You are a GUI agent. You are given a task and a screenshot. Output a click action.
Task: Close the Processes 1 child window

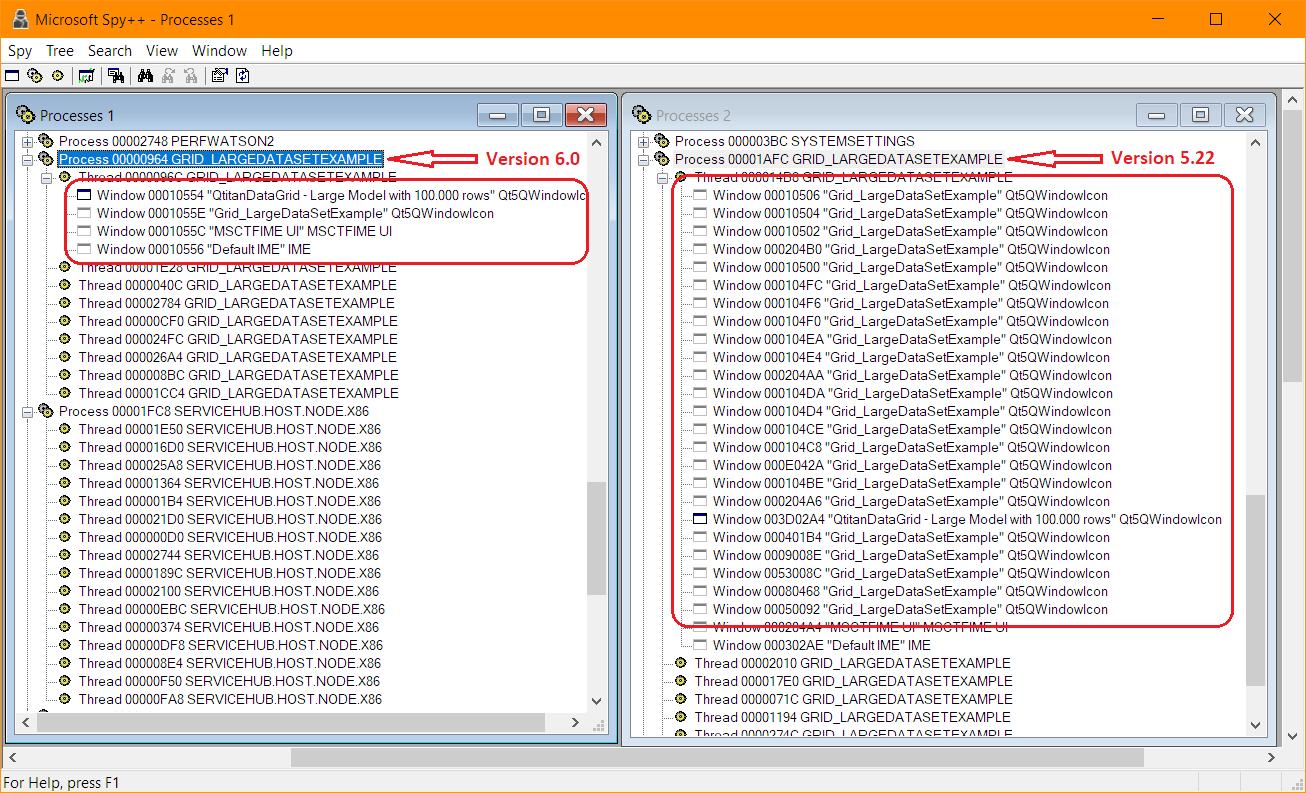tap(586, 115)
